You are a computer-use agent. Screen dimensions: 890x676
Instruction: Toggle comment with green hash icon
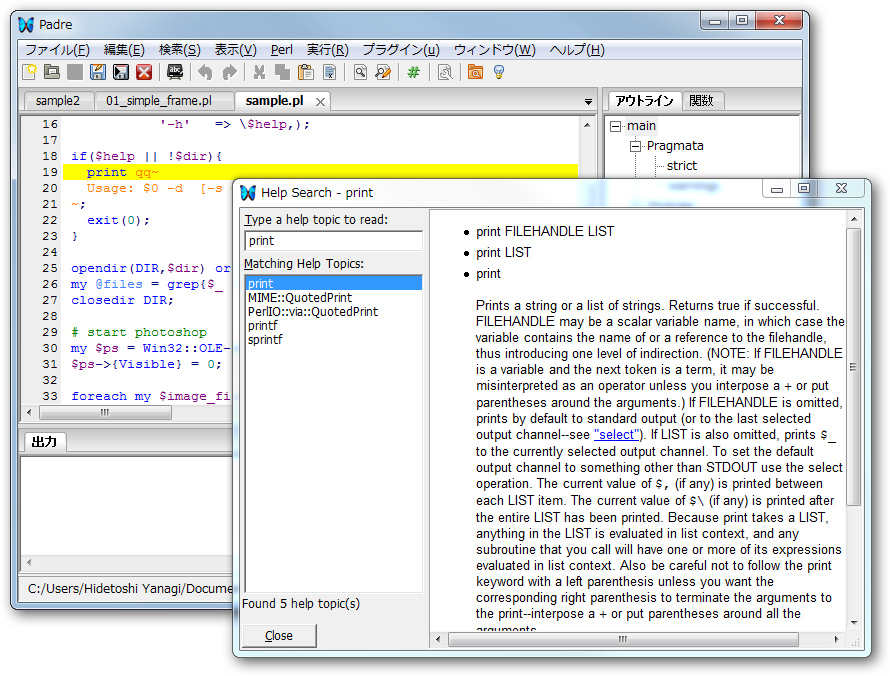coord(413,72)
